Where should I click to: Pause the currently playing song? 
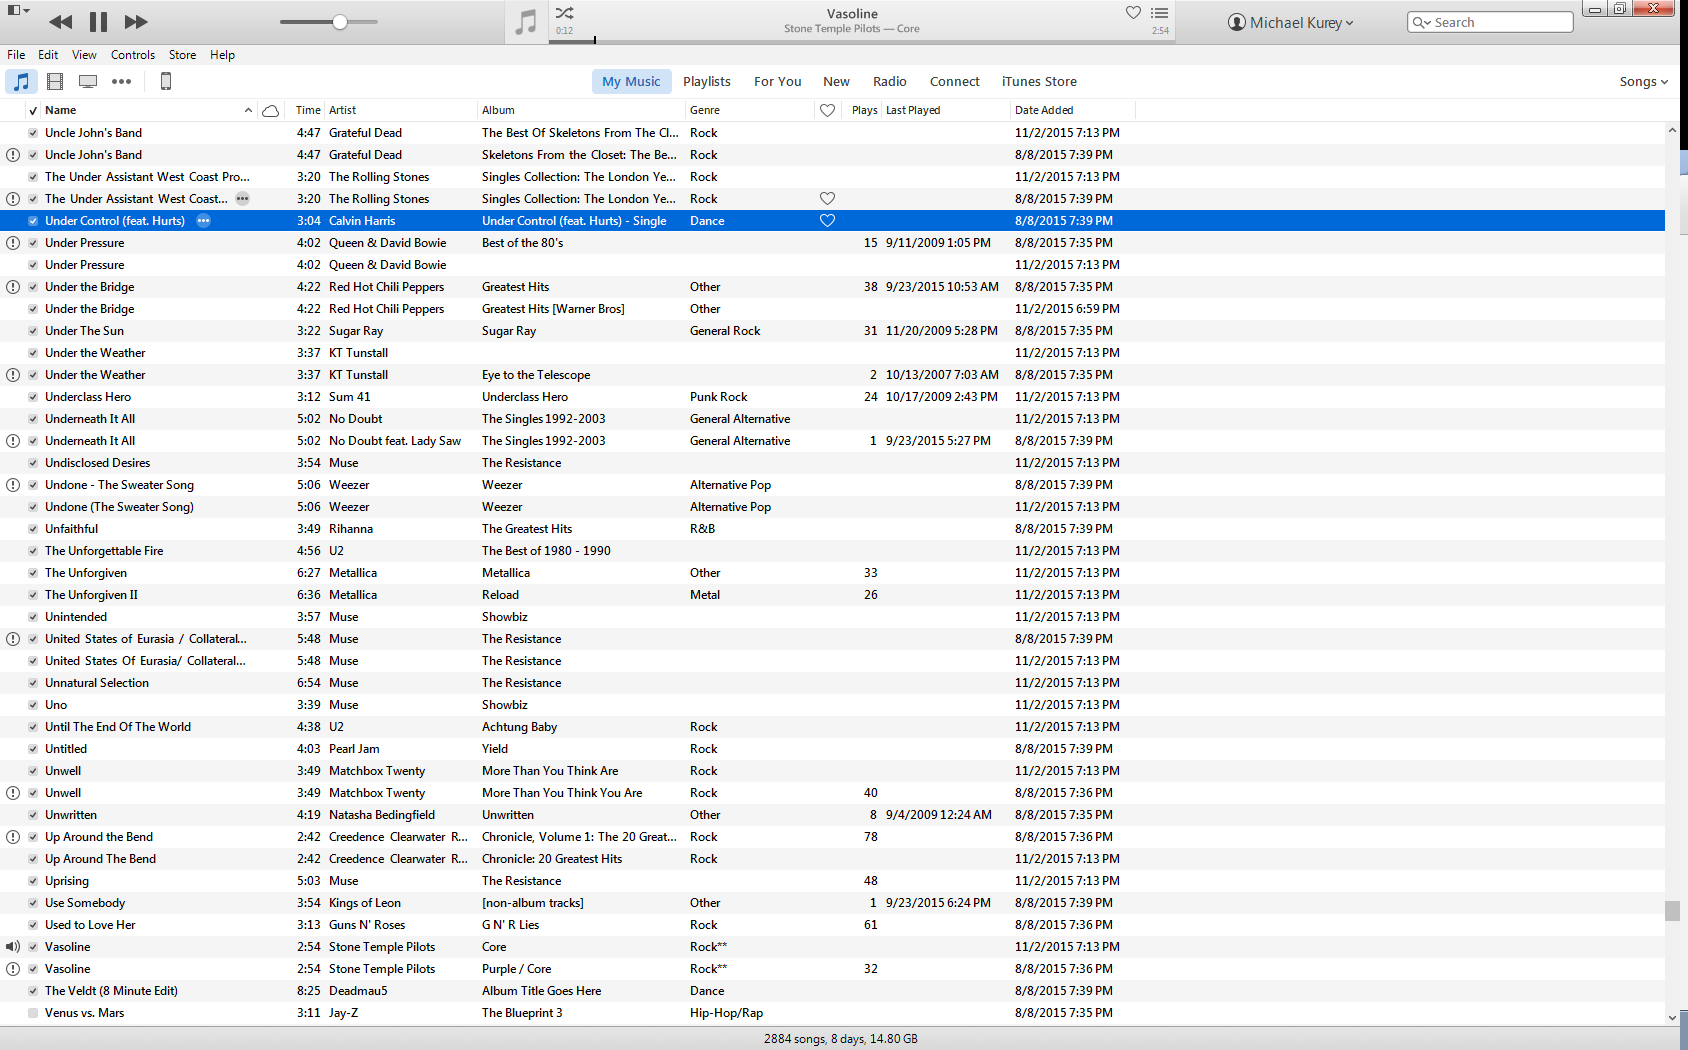98,22
